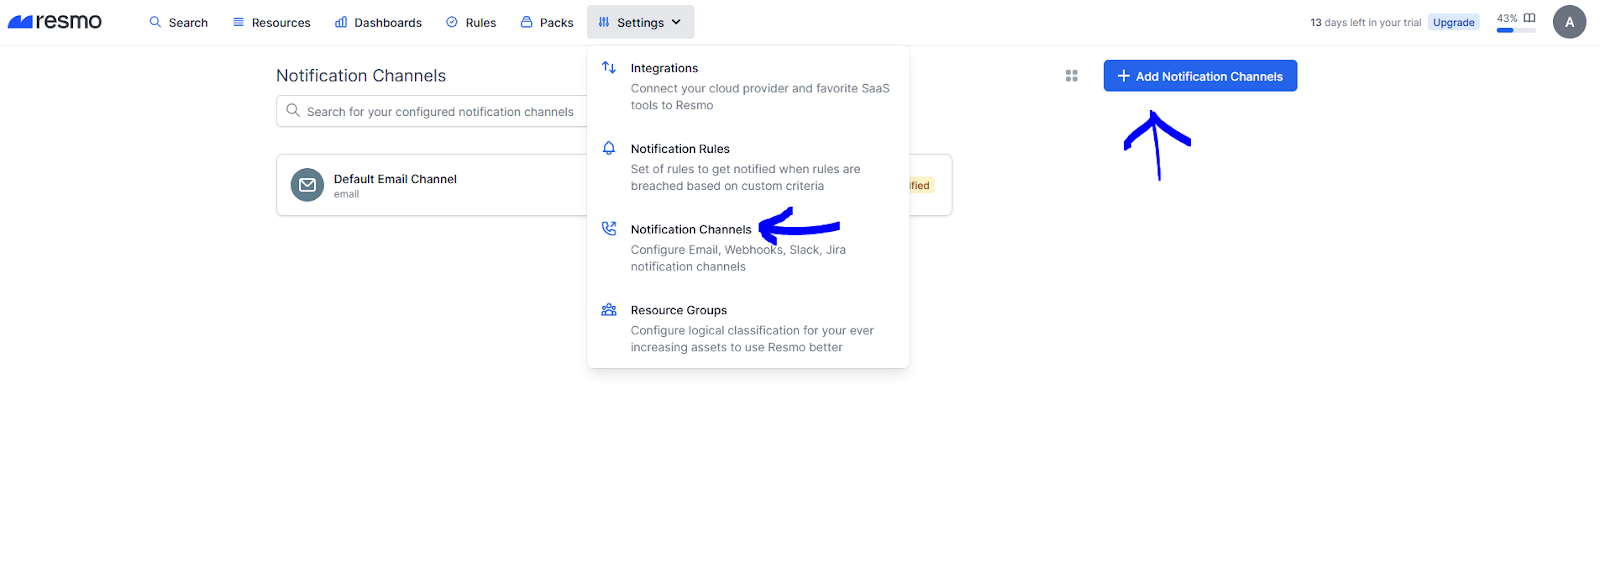Focus the notification channels search field

pos(440,112)
